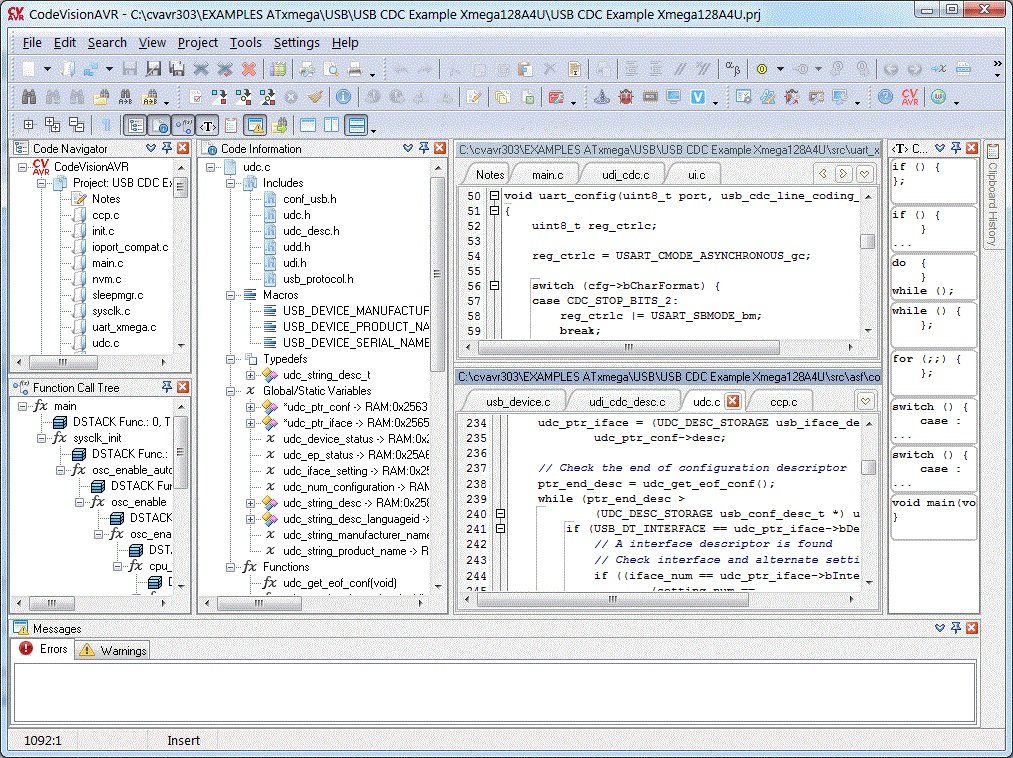Collapse the Functions node
1013x758 pixels.
pos(230,567)
